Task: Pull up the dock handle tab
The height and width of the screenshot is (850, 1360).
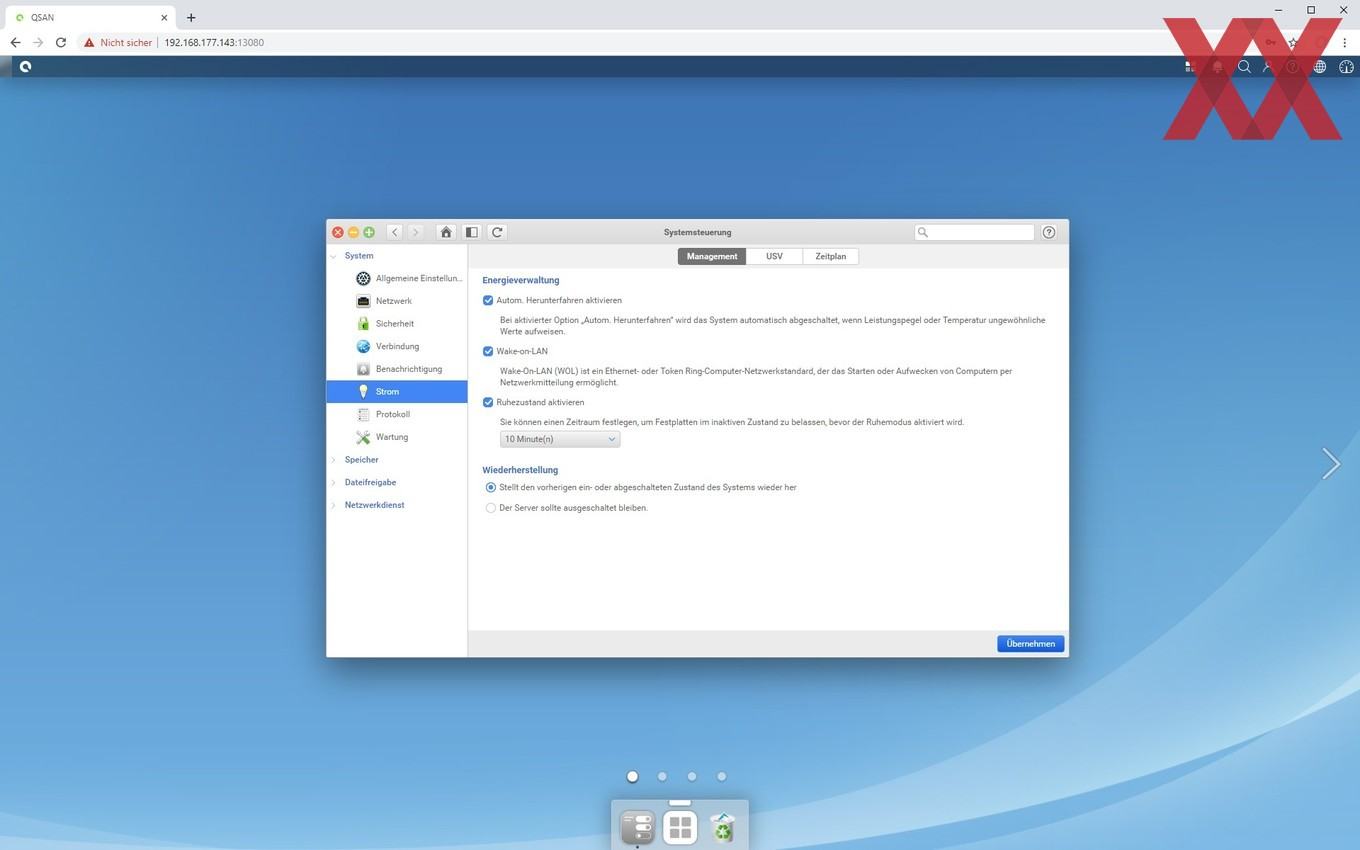Action: tap(680, 802)
